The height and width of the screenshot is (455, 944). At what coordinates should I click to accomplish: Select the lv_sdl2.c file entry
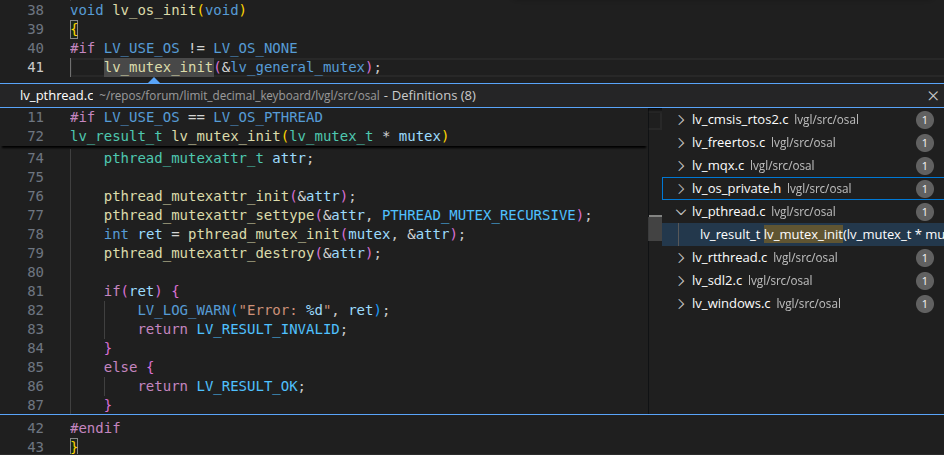click(720, 281)
